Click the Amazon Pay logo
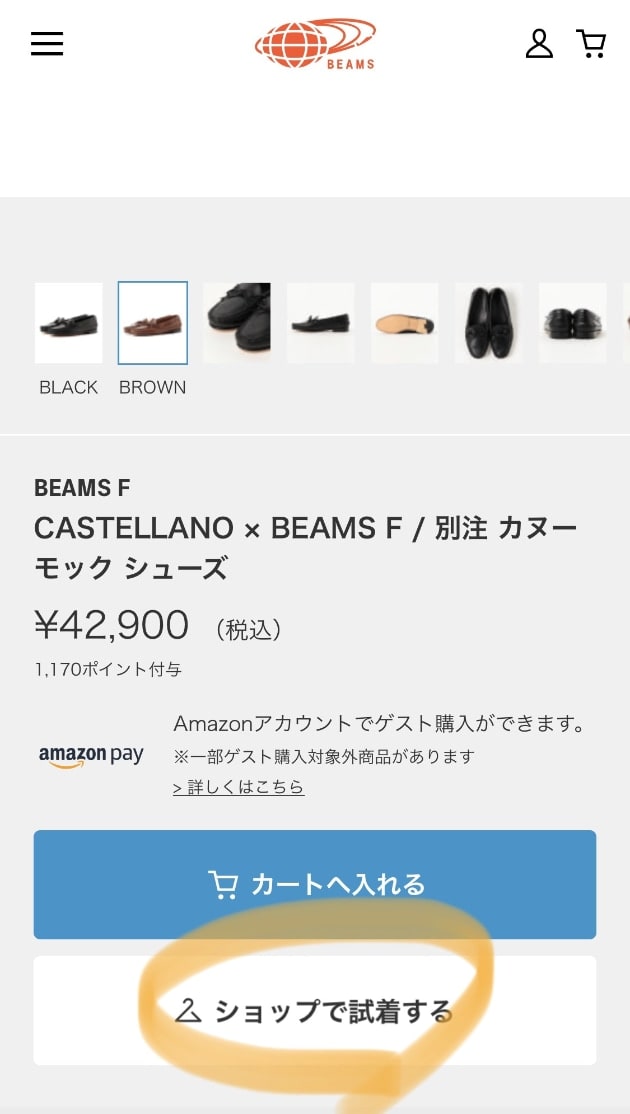630x1114 pixels. tap(91, 756)
